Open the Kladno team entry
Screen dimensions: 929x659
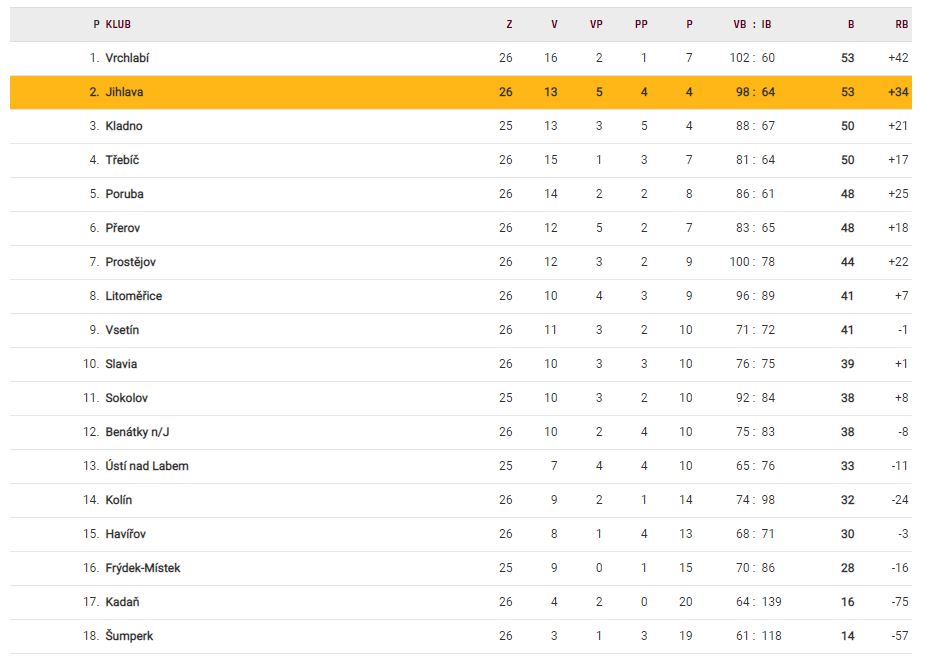[x=124, y=126]
